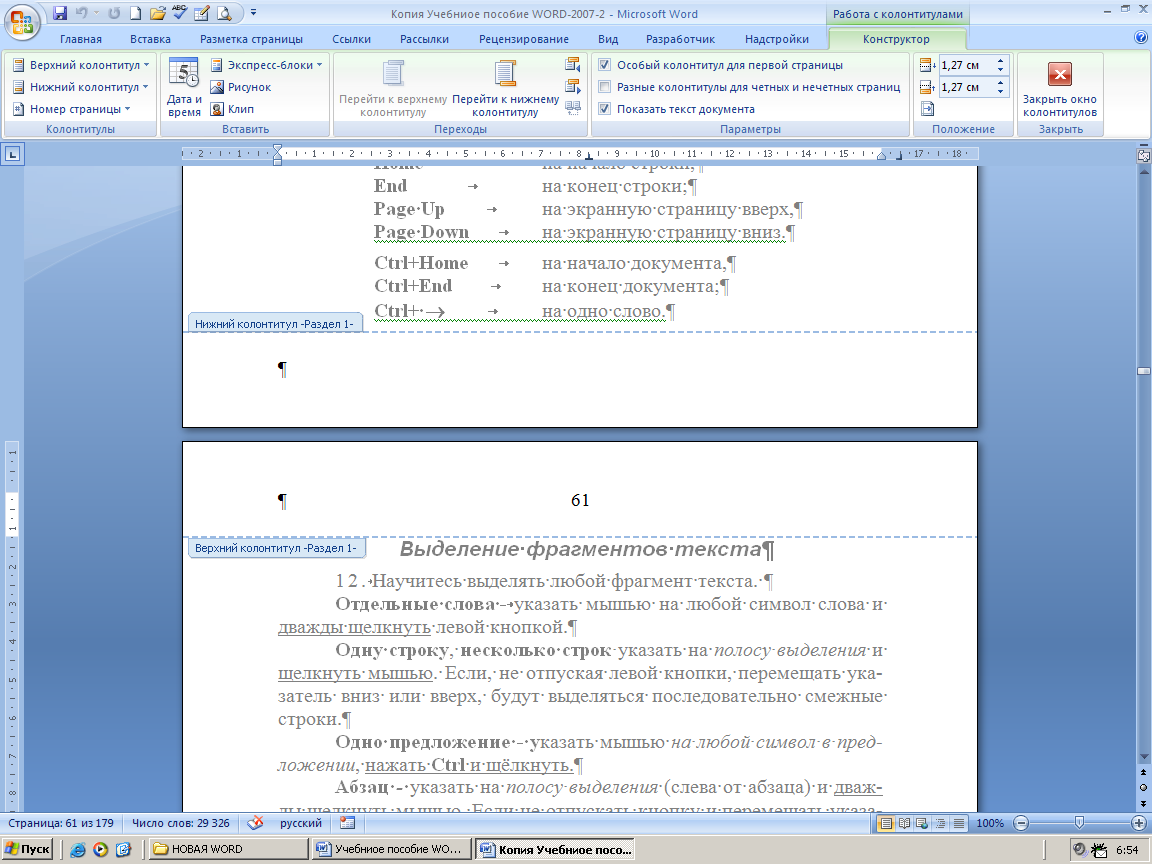Go to previous section header icon
The width and height of the screenshot is (1152, 864).
(572, 65)
